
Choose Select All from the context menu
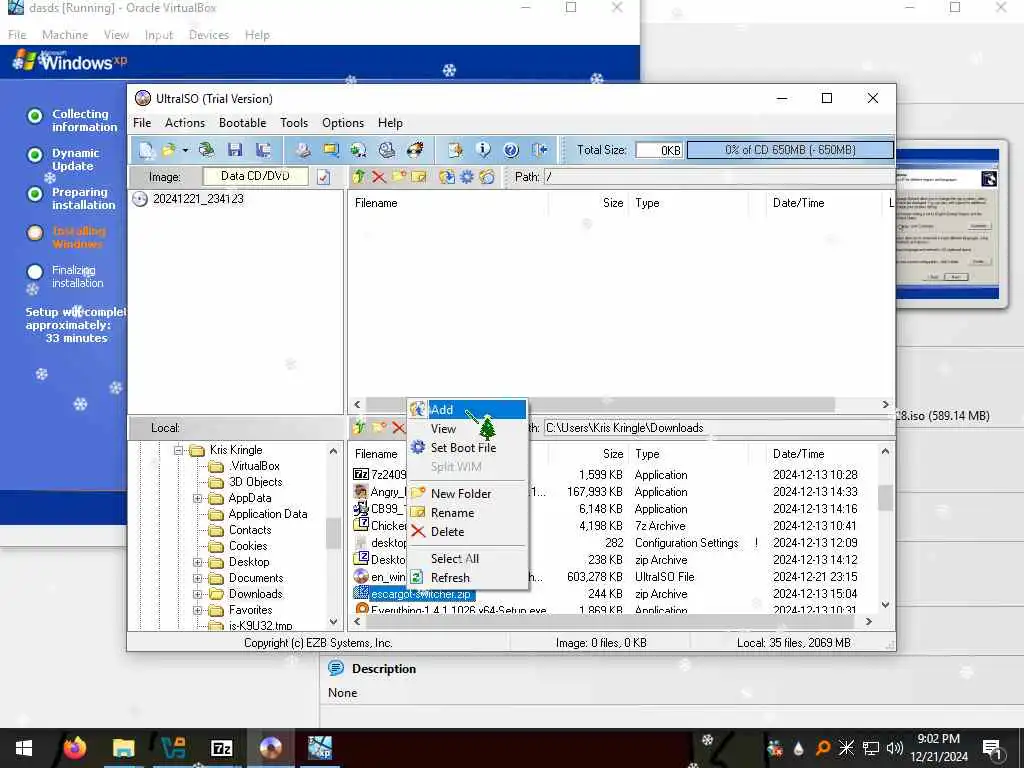(x=467, y=559)
